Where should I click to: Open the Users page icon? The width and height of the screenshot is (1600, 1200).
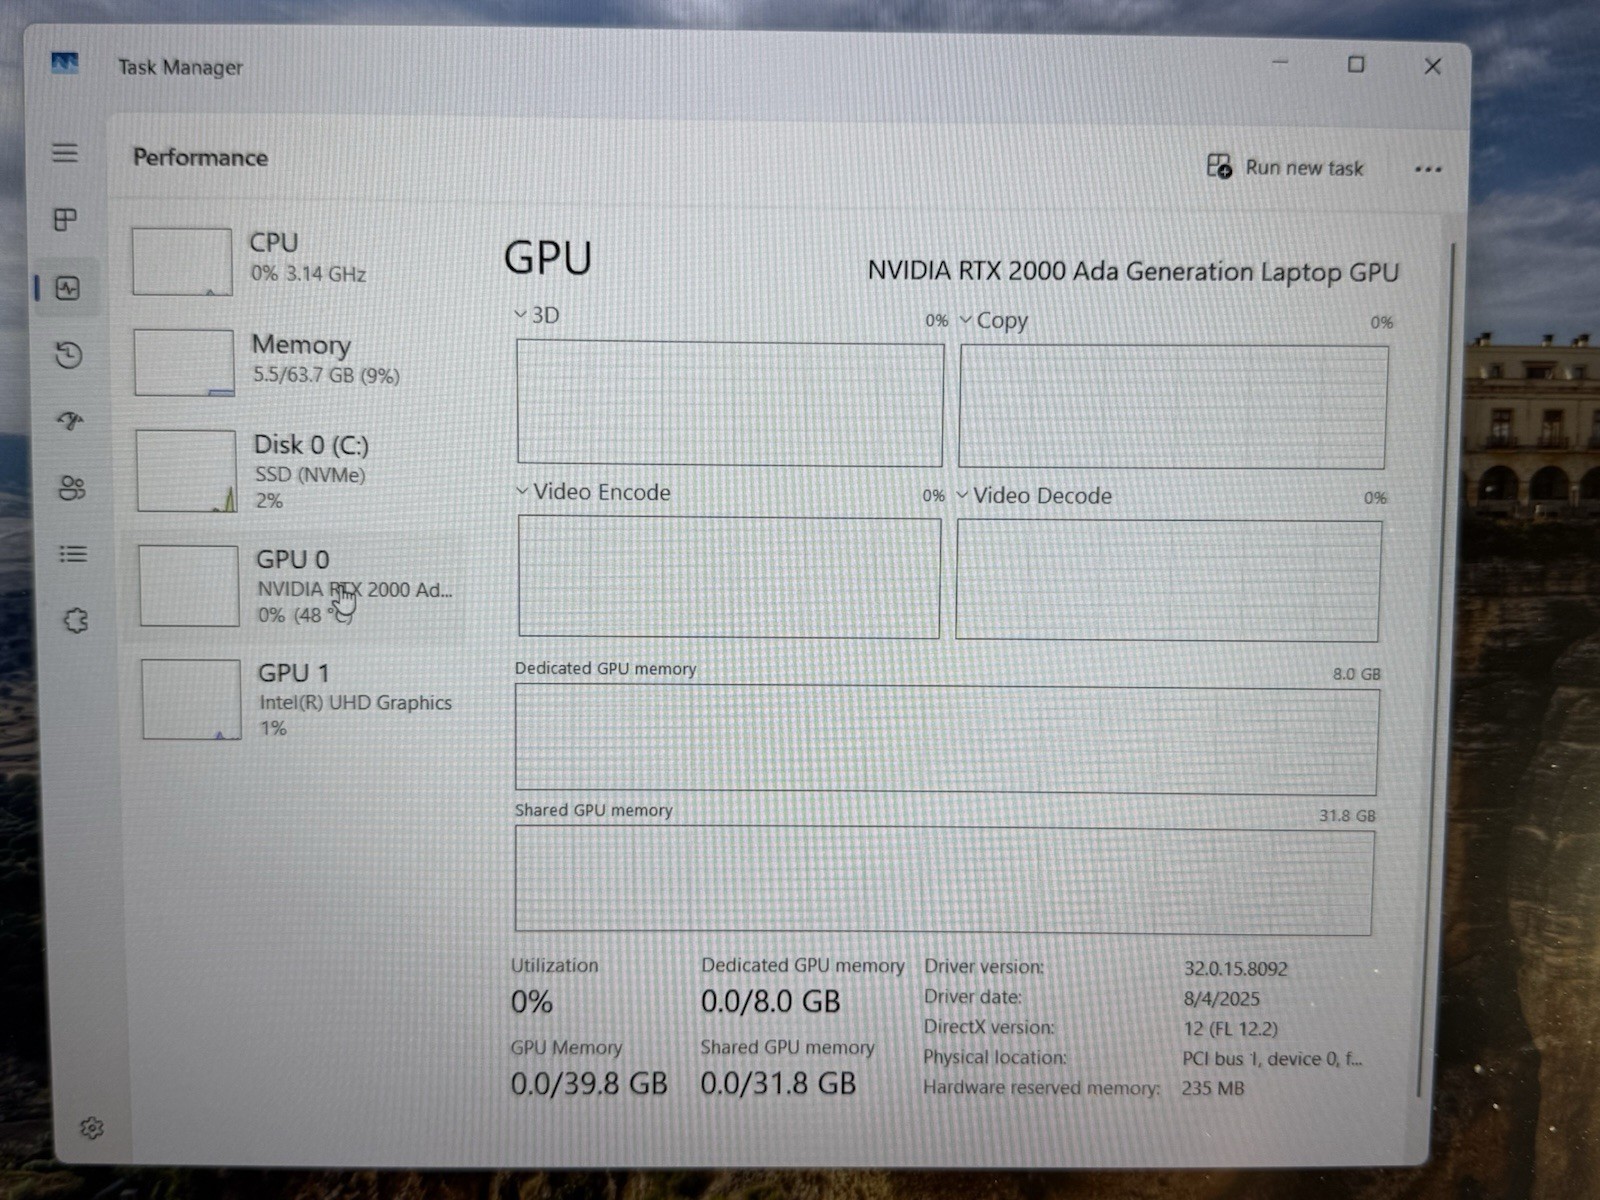pyautogui.click(x=72, y=488)
